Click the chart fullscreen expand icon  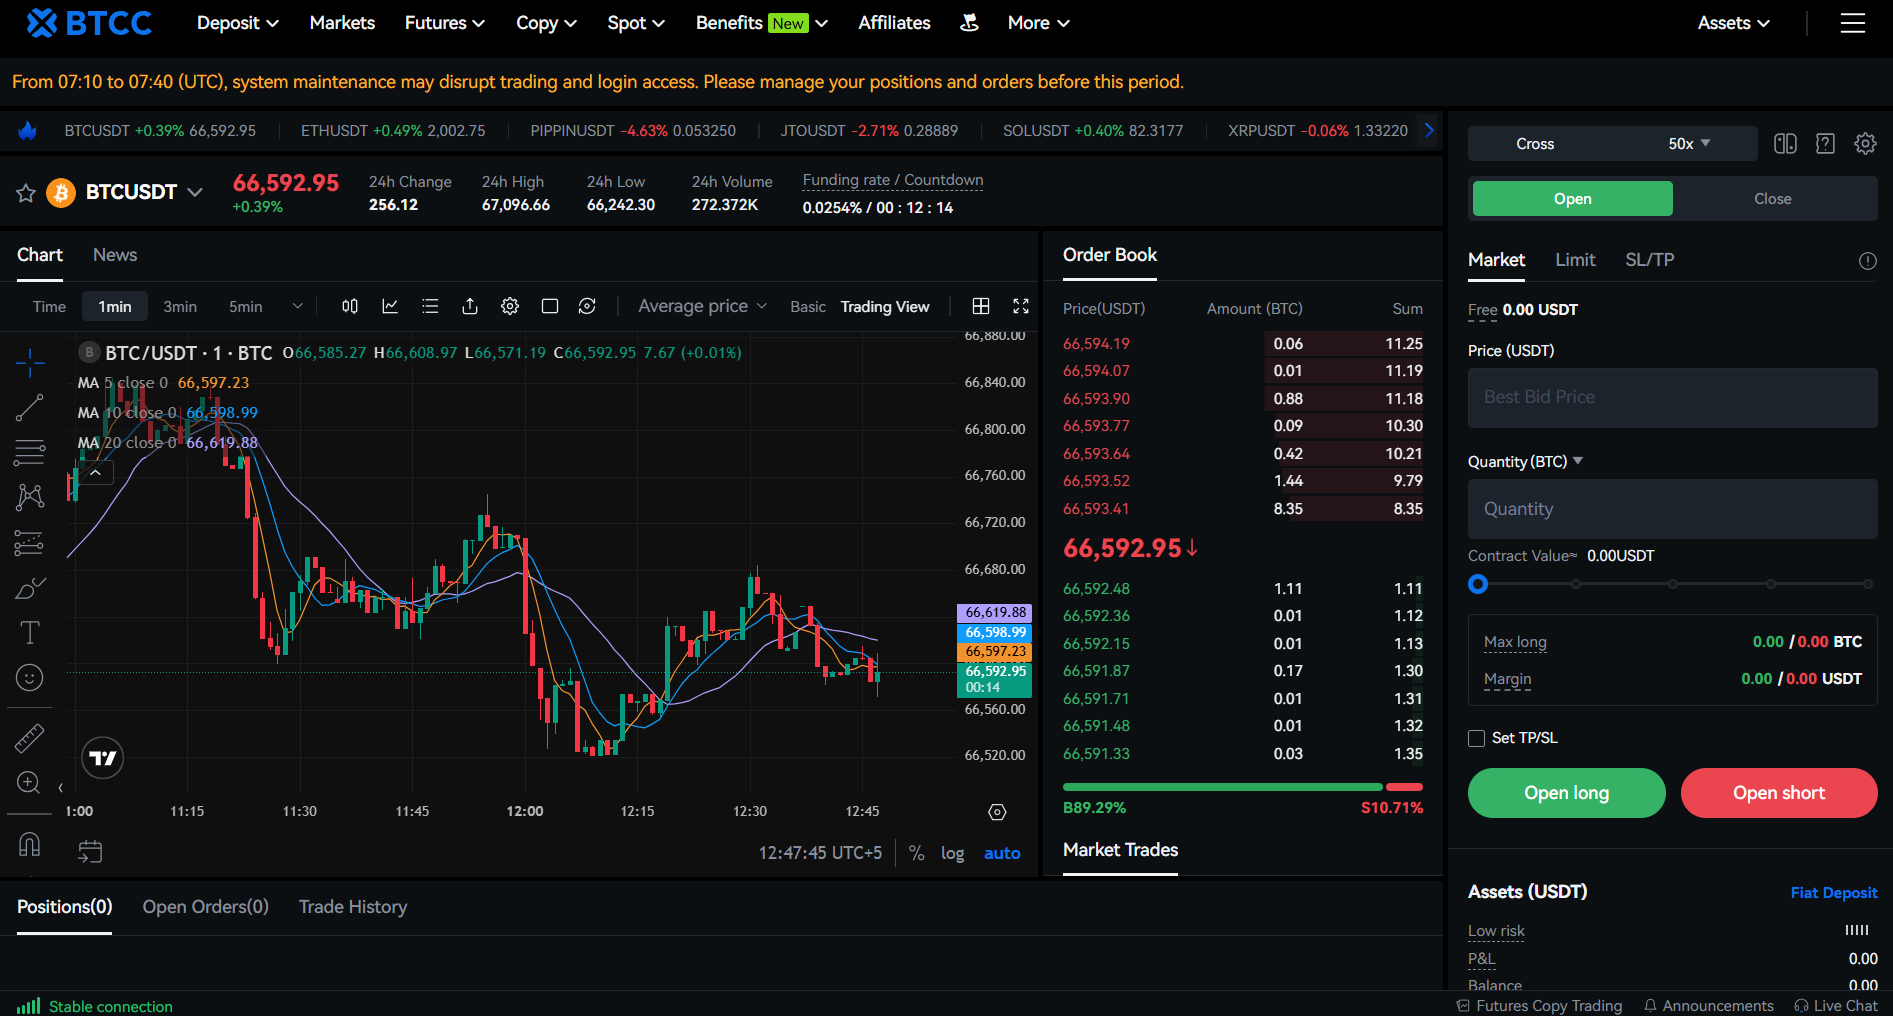pos(1021,306)
